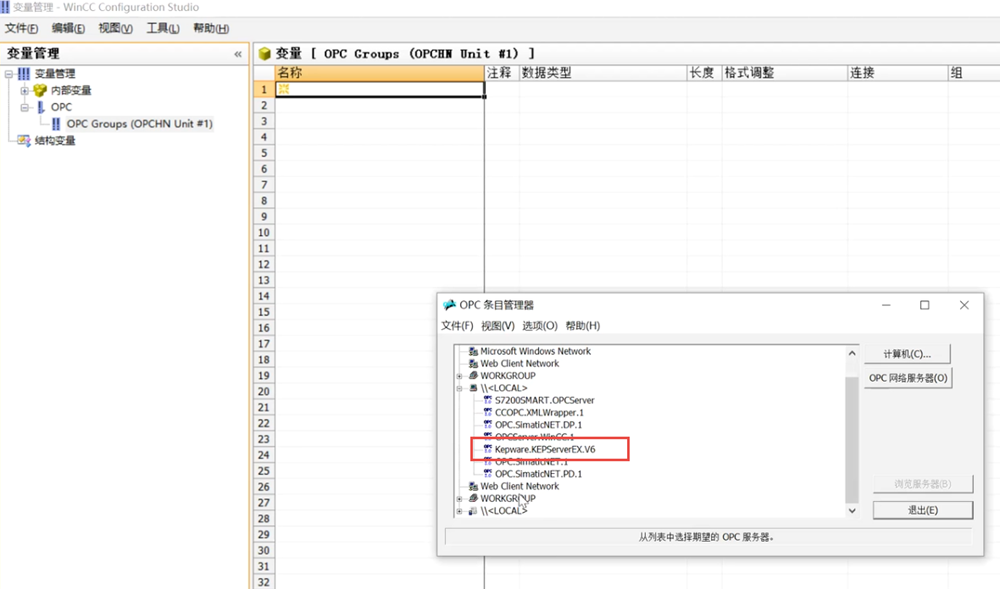1000x589 pixels.
Task: Click the OPC 条目管理器 title bar icon
Action: tap(449, 305)
